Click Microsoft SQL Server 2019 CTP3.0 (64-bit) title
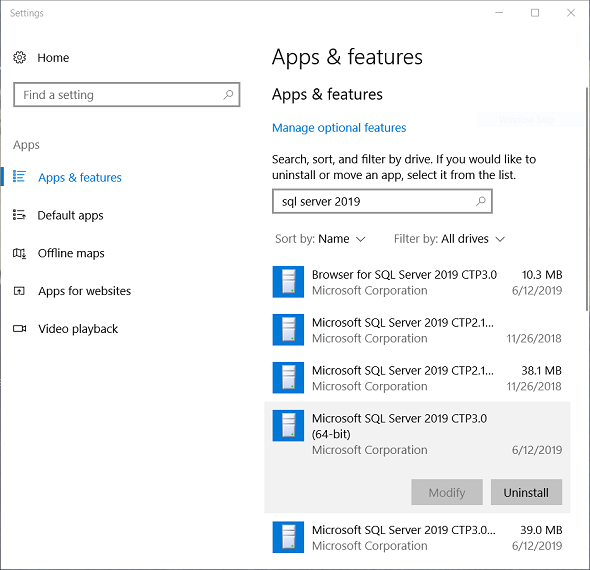This screenshot has height=570, width=590. click(399, 426)
